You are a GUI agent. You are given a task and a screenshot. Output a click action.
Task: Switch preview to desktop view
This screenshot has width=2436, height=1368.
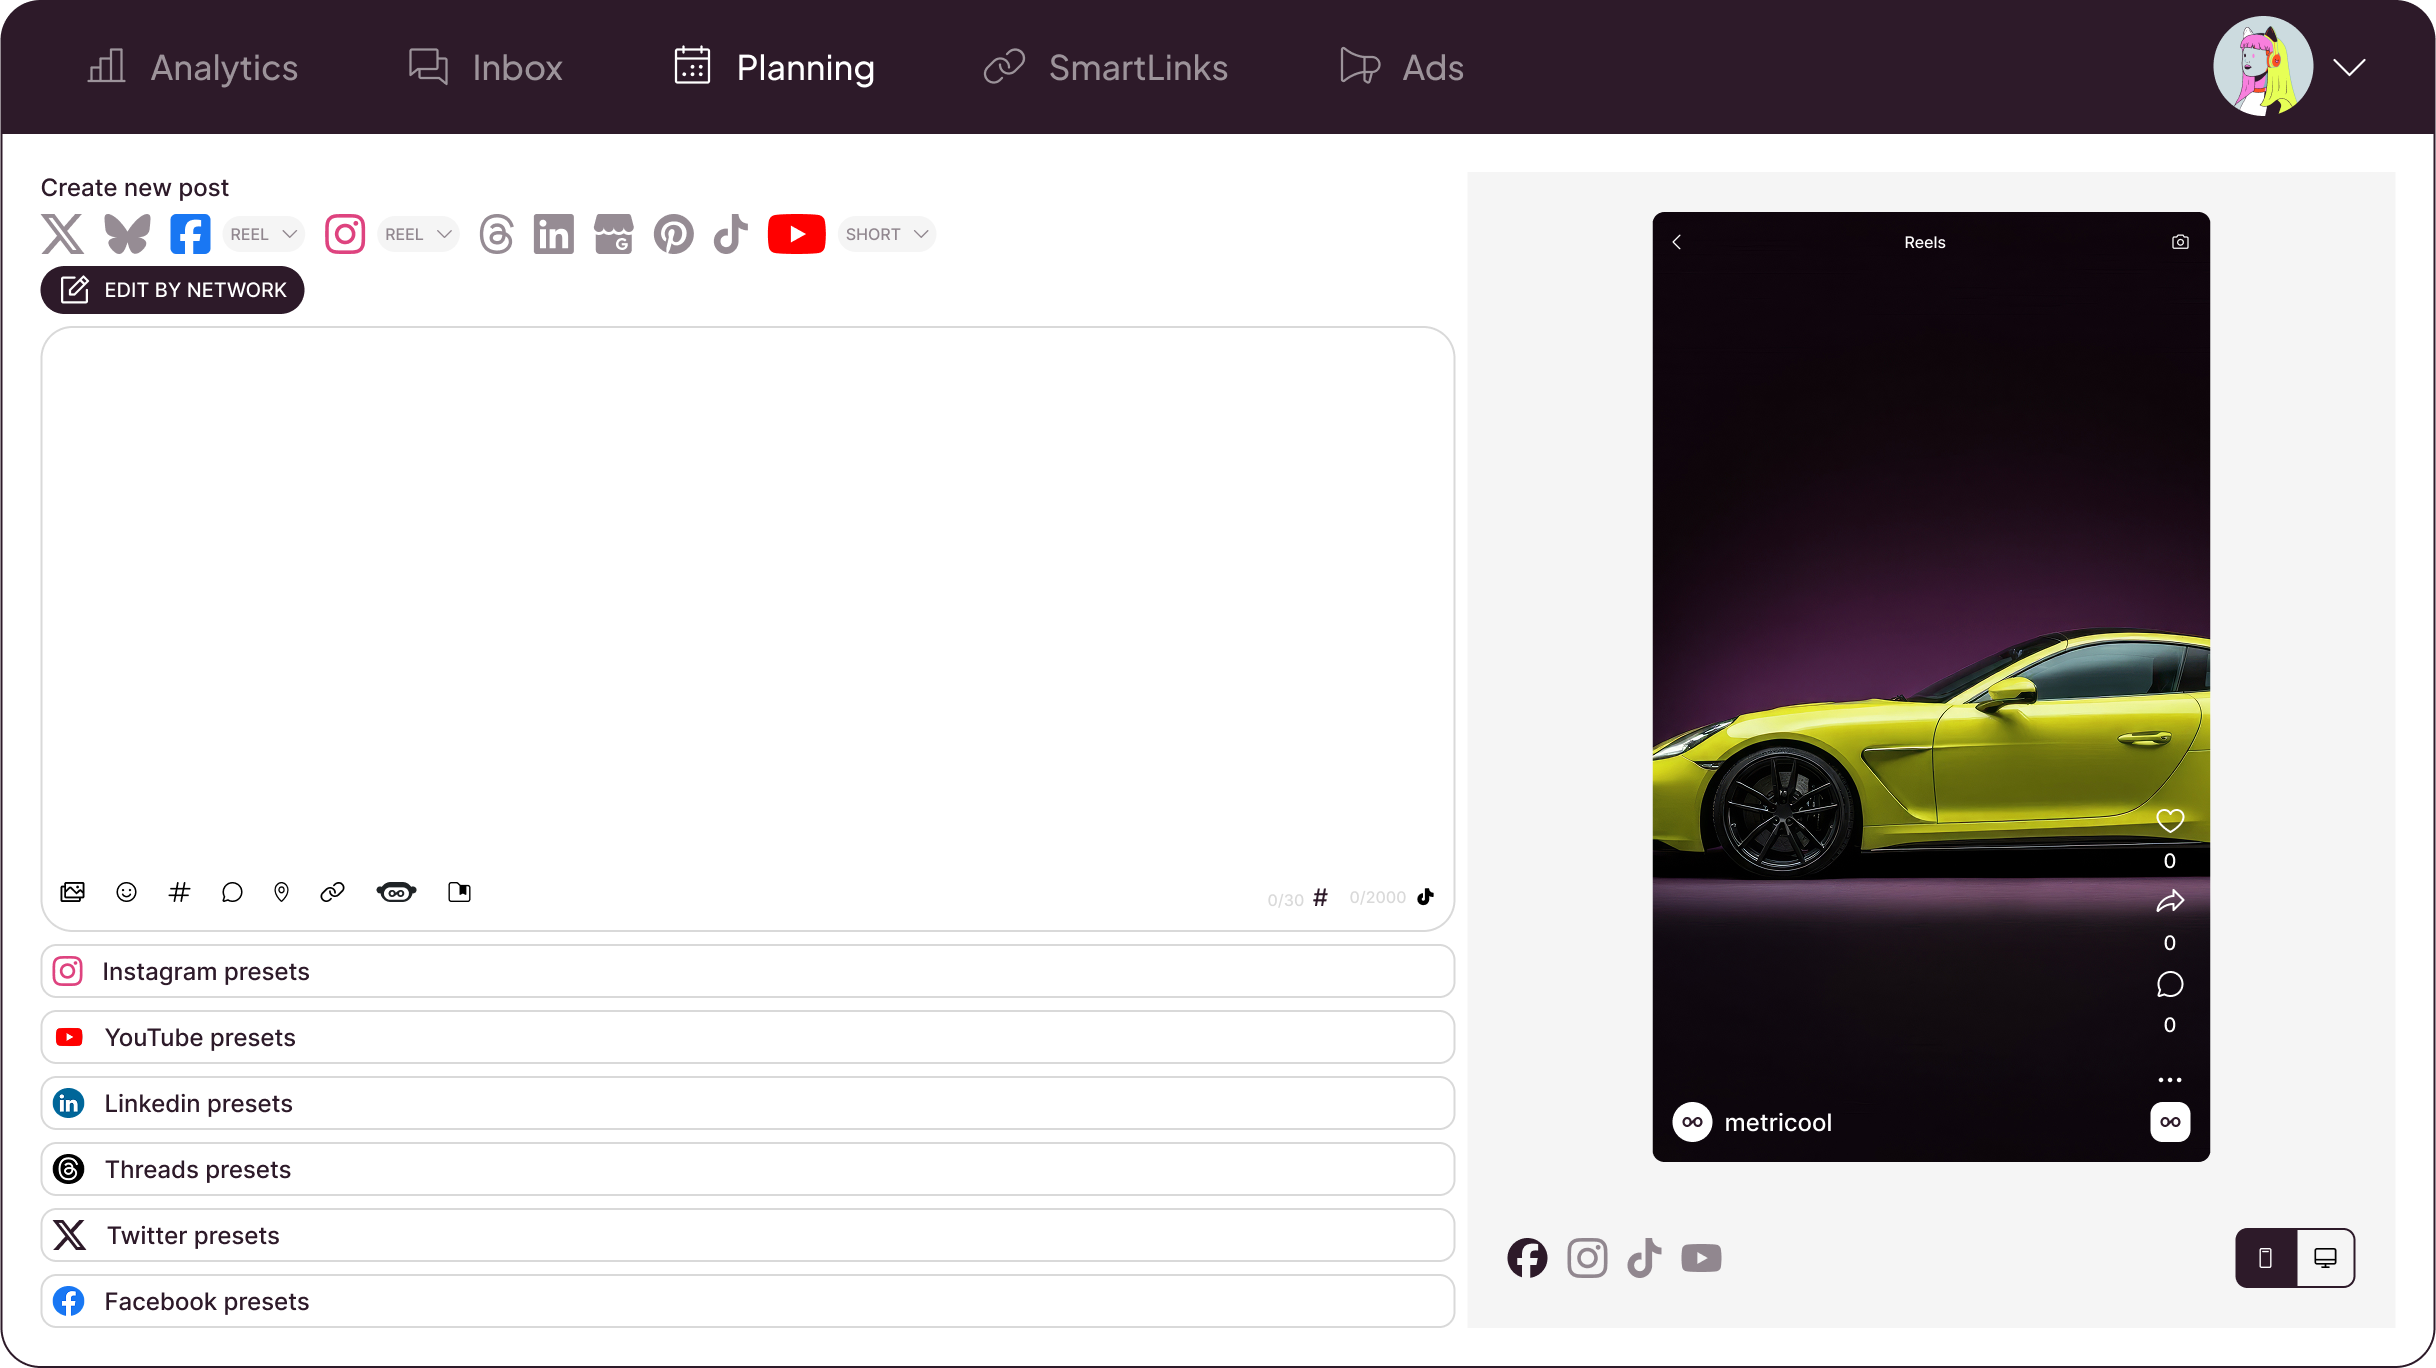(2325, 1258)
